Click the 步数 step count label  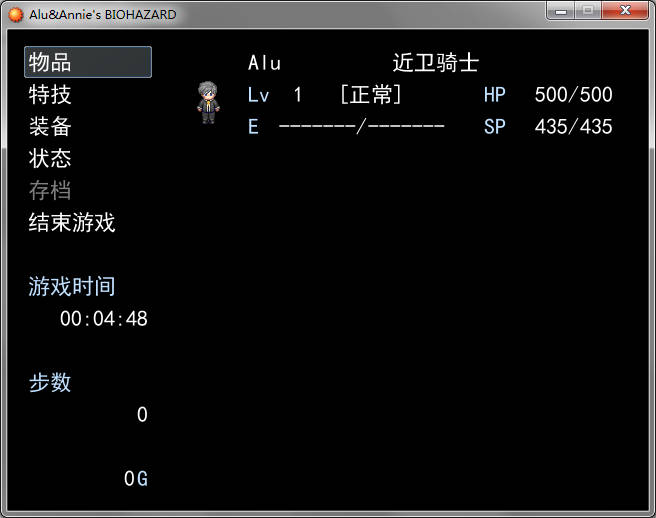coord(50,382)
